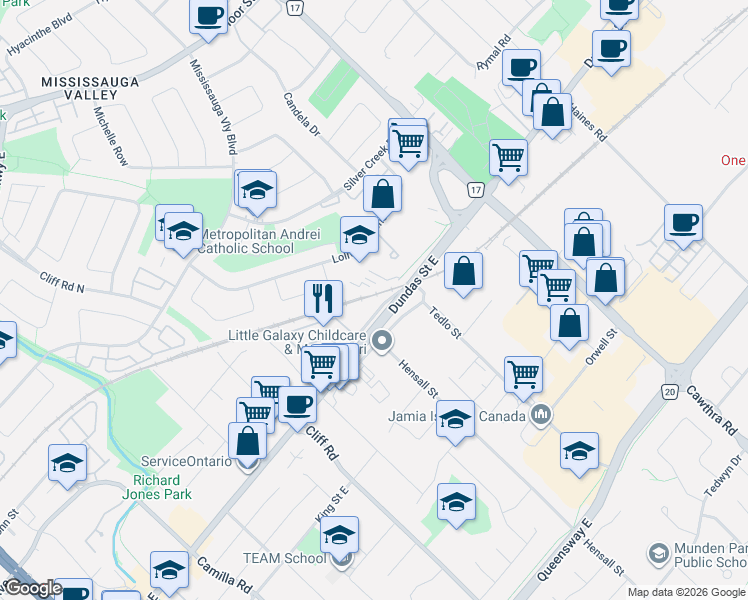Screen dimensions: 748x600
Task: Select the Metropolitan Andrei Catholic School label
Action: click(x=259, y=241)
